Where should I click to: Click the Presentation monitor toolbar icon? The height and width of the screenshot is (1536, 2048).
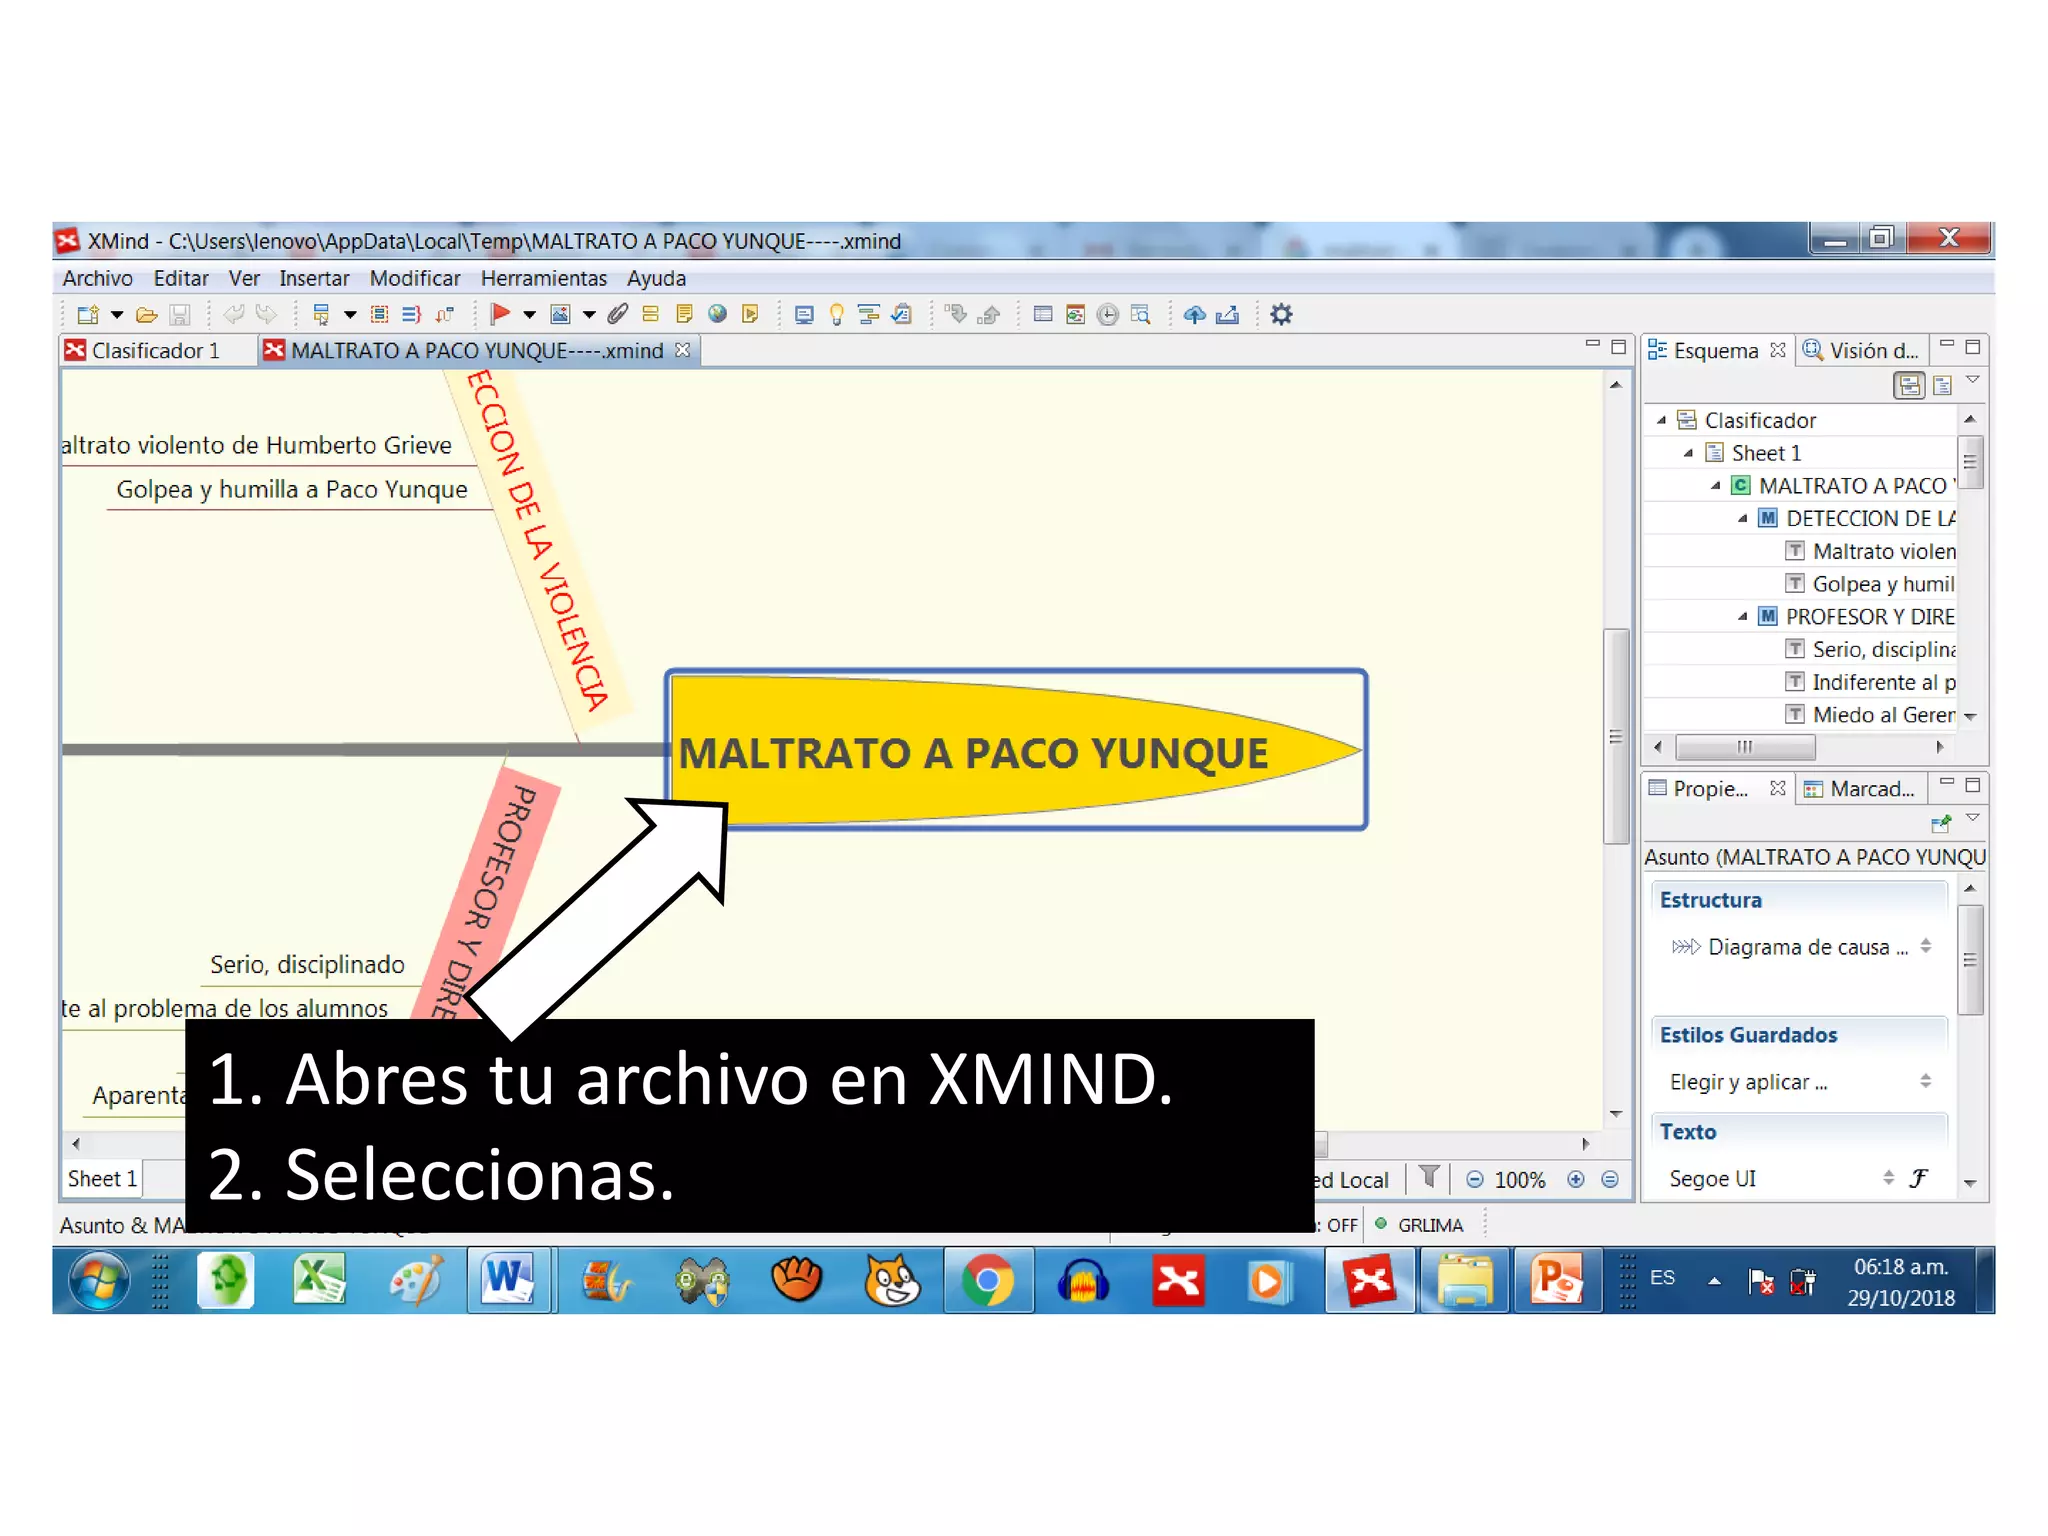[x=804, y=315]
